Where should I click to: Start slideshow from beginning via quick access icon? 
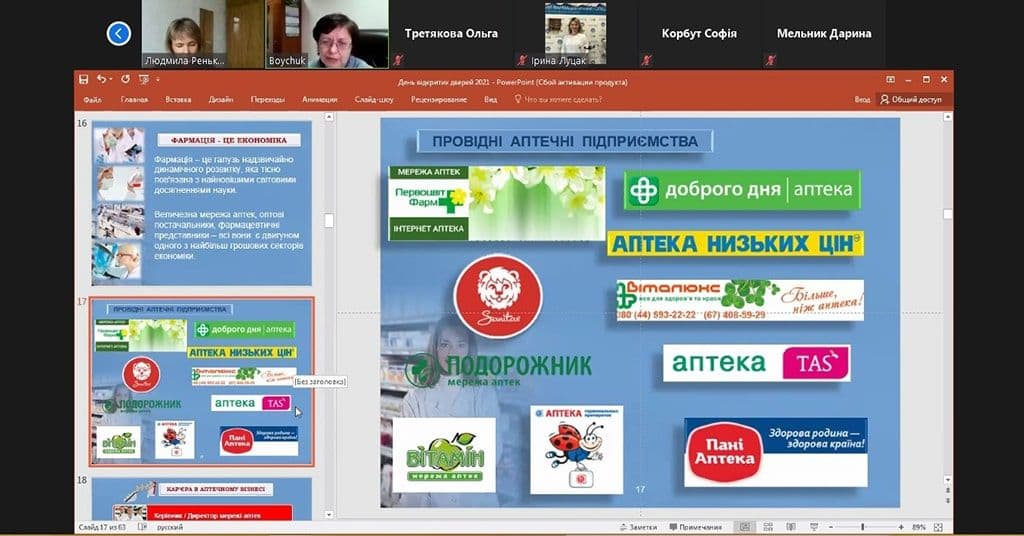(144, 80)
